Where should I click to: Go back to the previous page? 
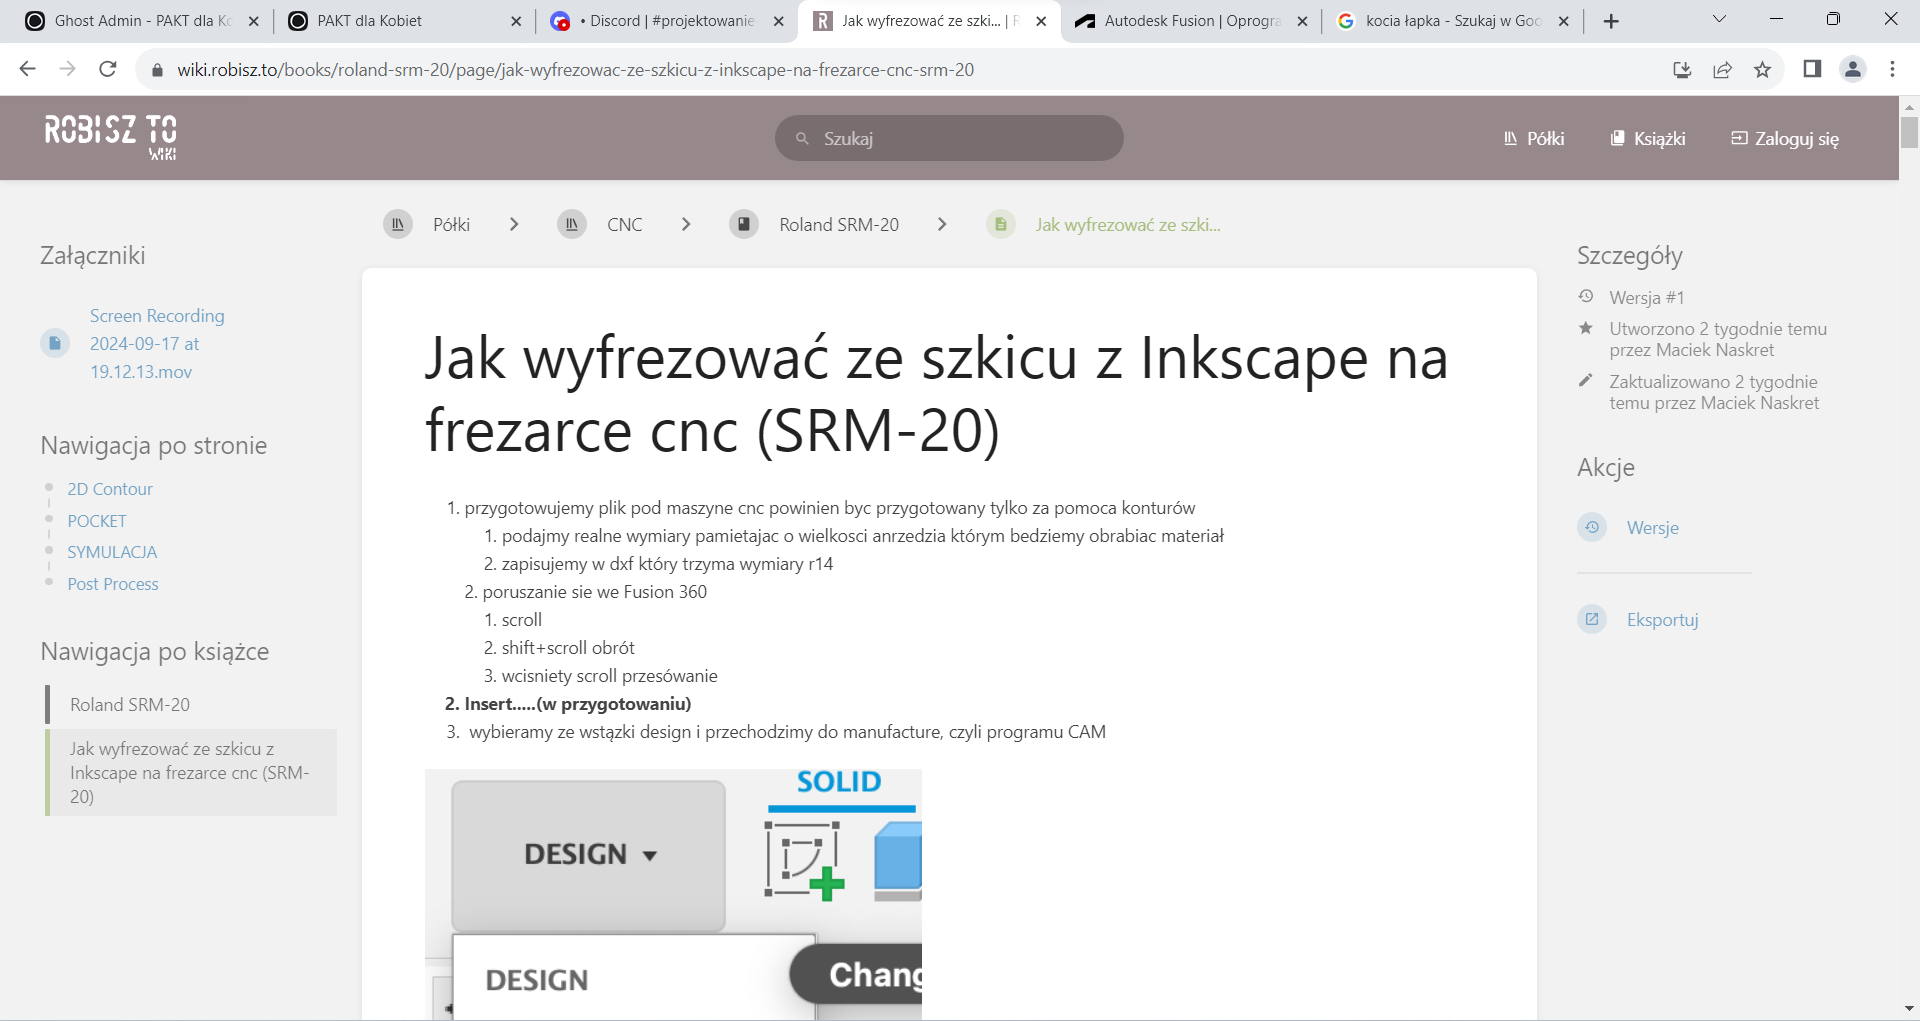pyautogui.click(x=28, y=69)
